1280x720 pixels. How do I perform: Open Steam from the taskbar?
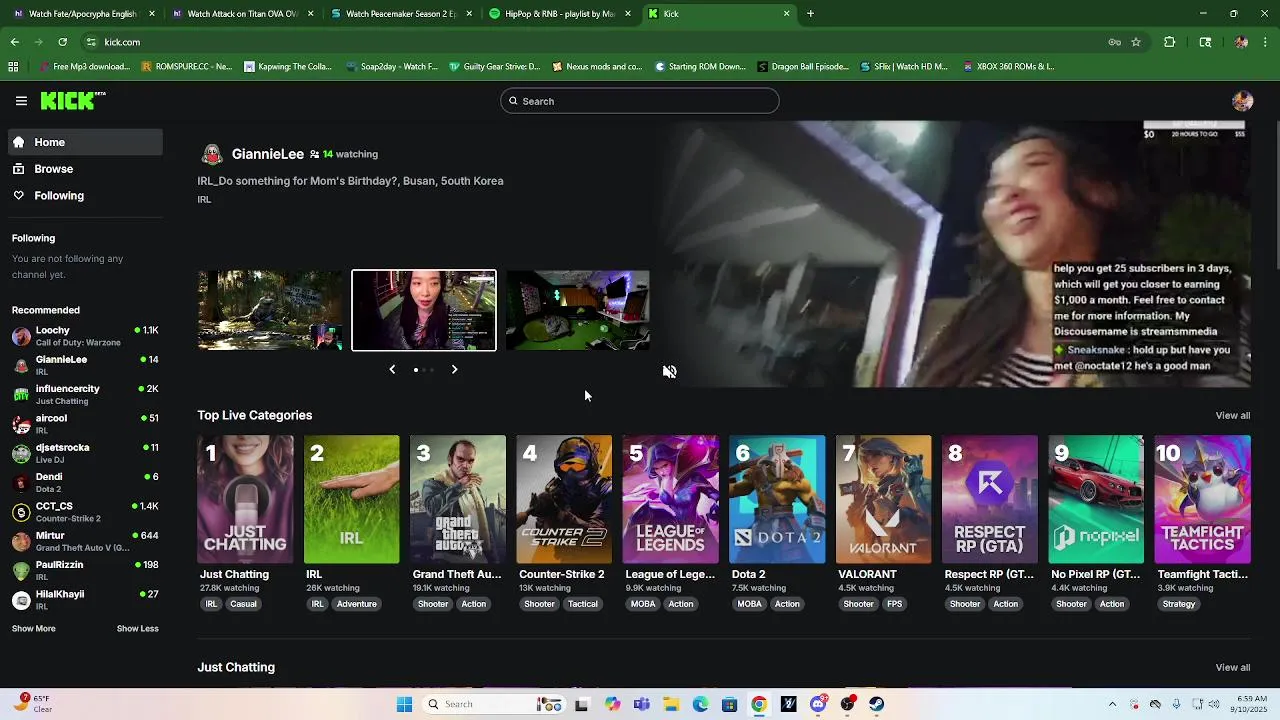coord(877,704)
